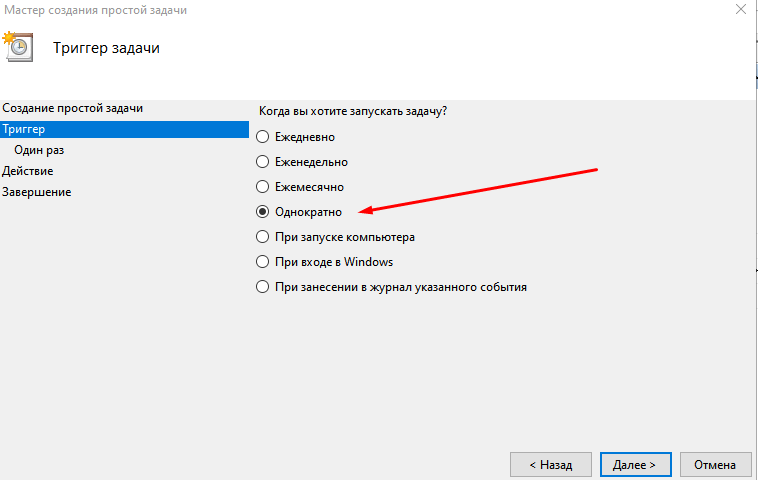758x480 pixels.
Task: Jump to the Действие step
Action: pos(28,171)
